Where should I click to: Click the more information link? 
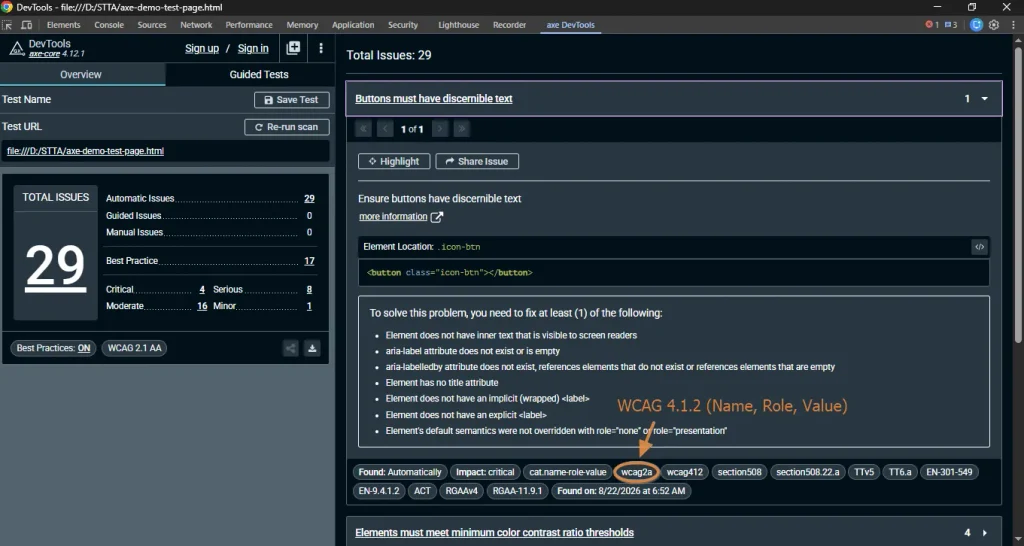393,217
